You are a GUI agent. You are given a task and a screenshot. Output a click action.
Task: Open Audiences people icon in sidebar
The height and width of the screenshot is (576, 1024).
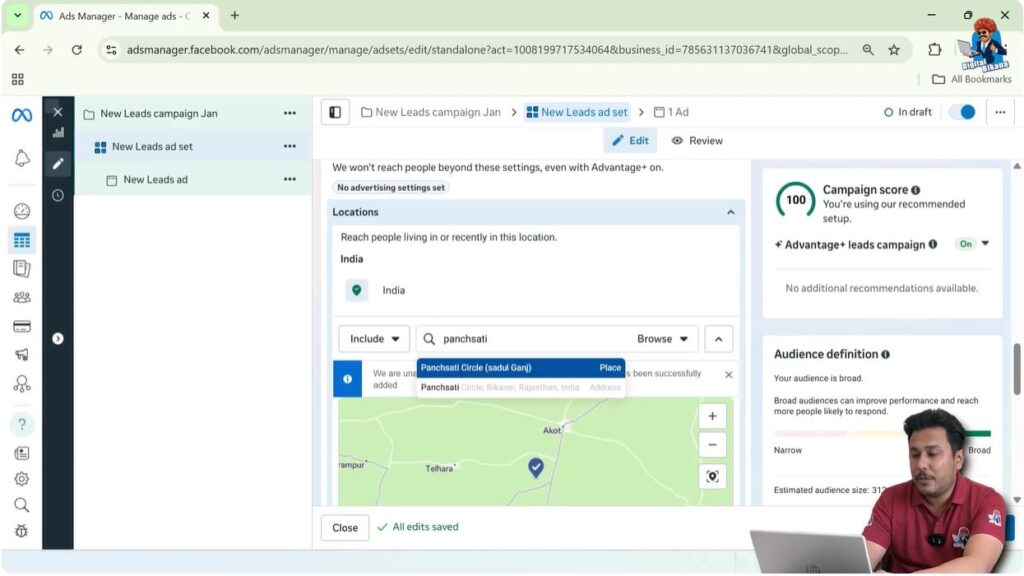click(22, 297)
